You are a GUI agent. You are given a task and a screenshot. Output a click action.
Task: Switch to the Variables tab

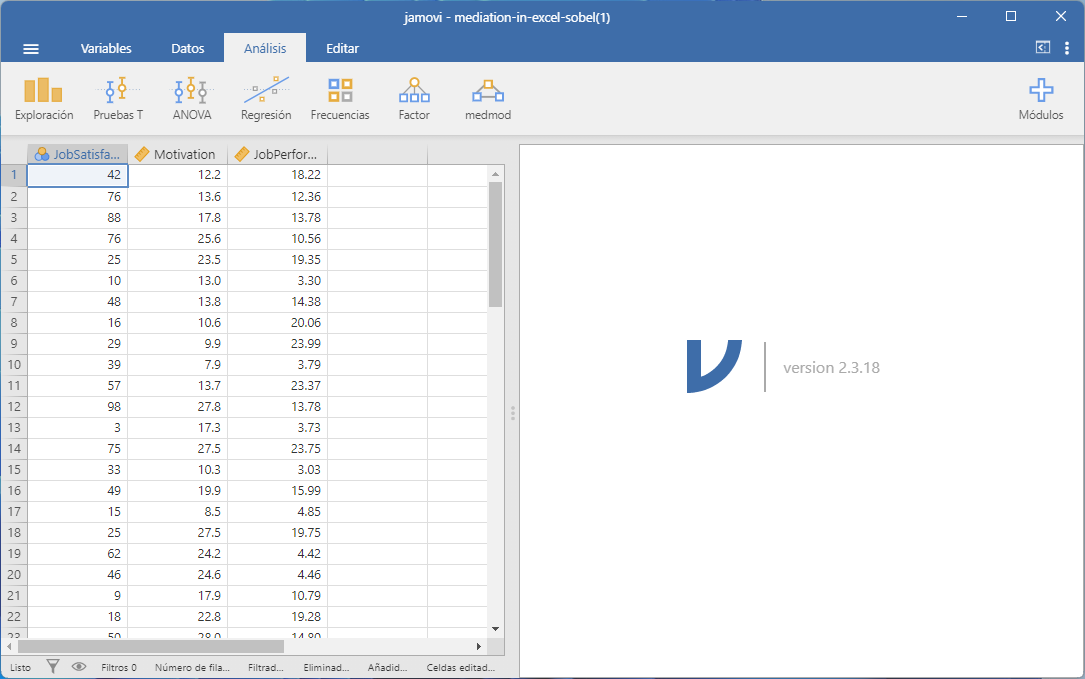(x=106, y=48)
